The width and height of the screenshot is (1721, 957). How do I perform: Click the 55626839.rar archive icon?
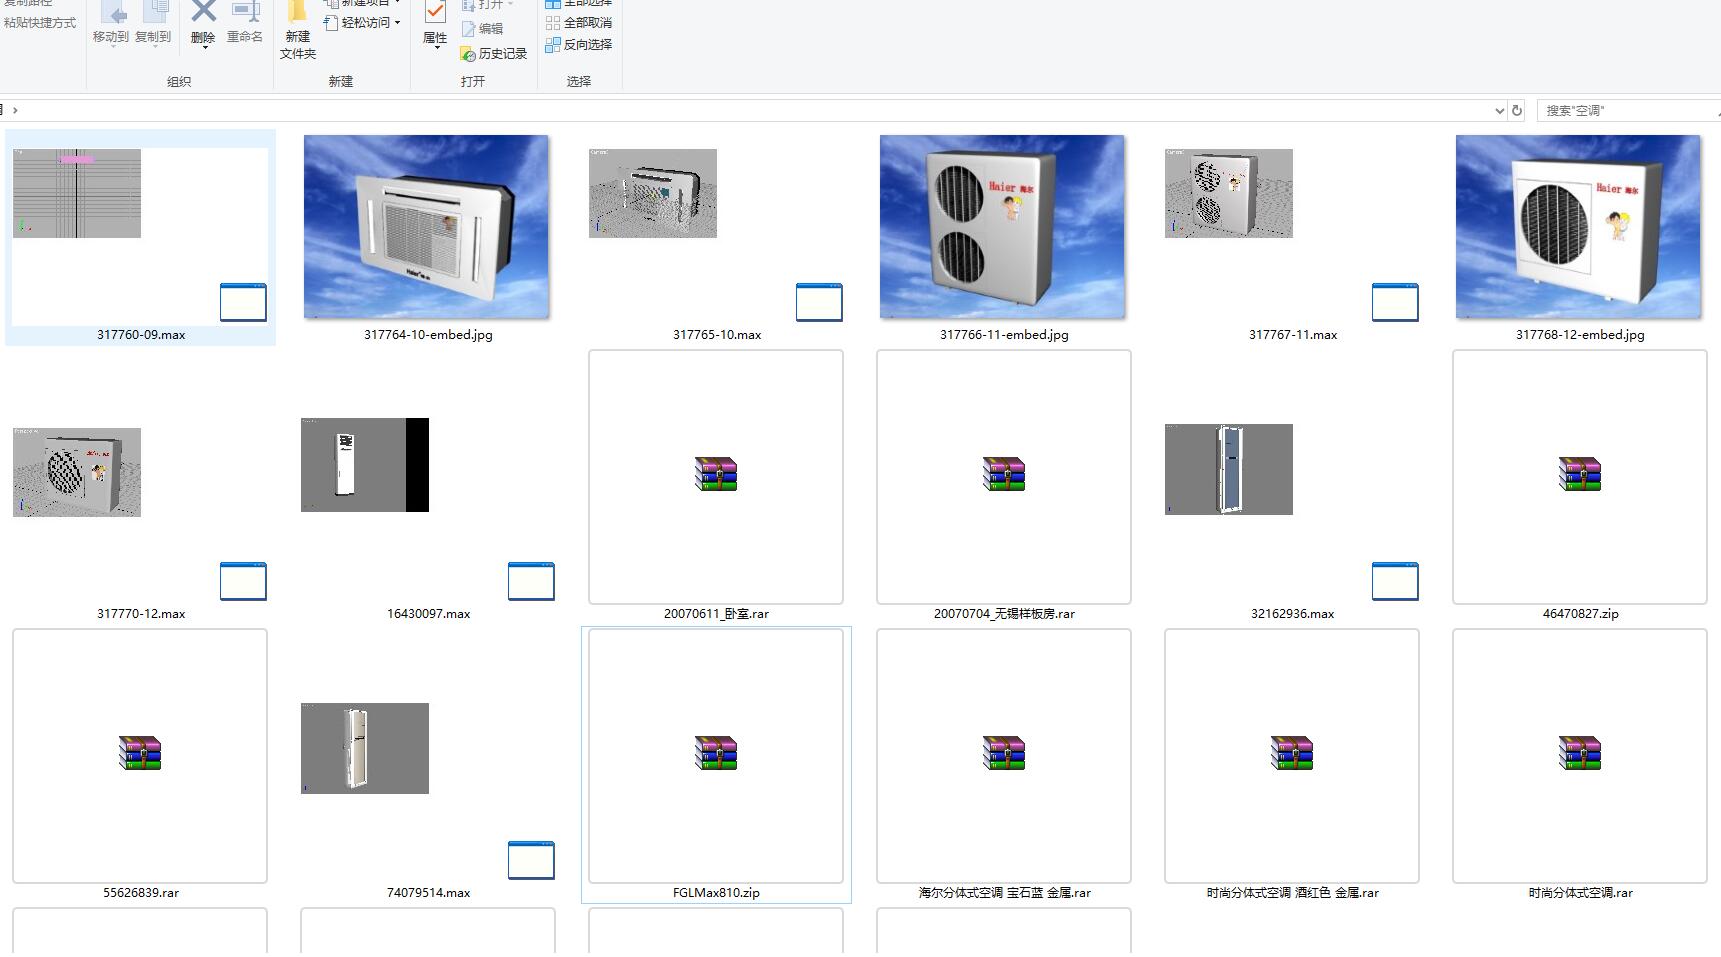click(x=140, y=753)
